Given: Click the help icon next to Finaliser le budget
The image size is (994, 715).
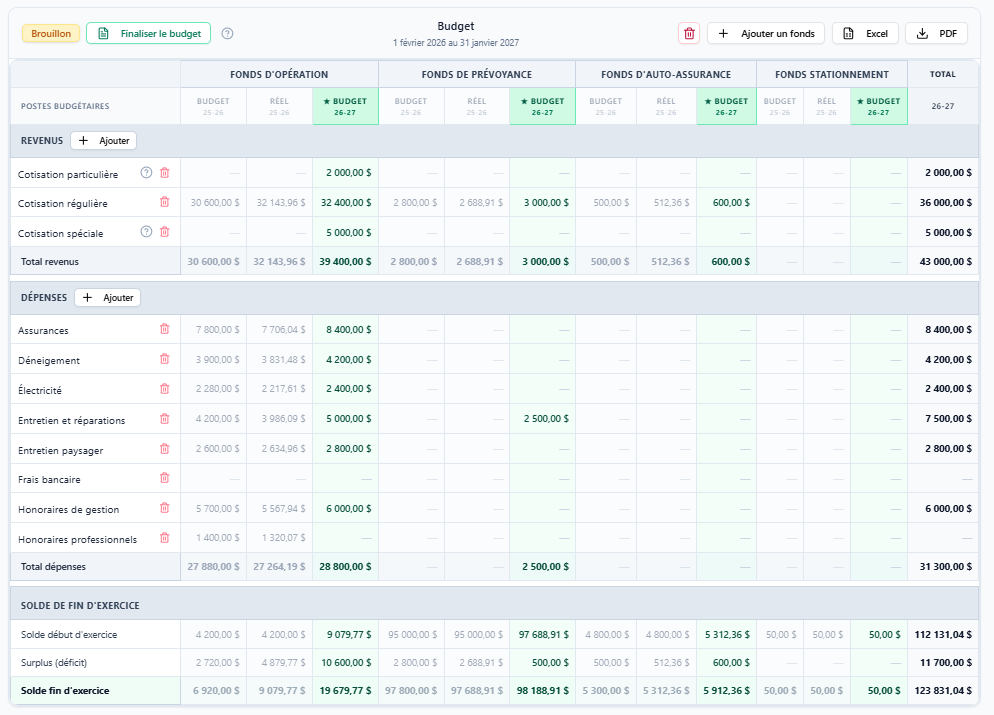Looking at the screenshot, I should [x=228, y=34].
